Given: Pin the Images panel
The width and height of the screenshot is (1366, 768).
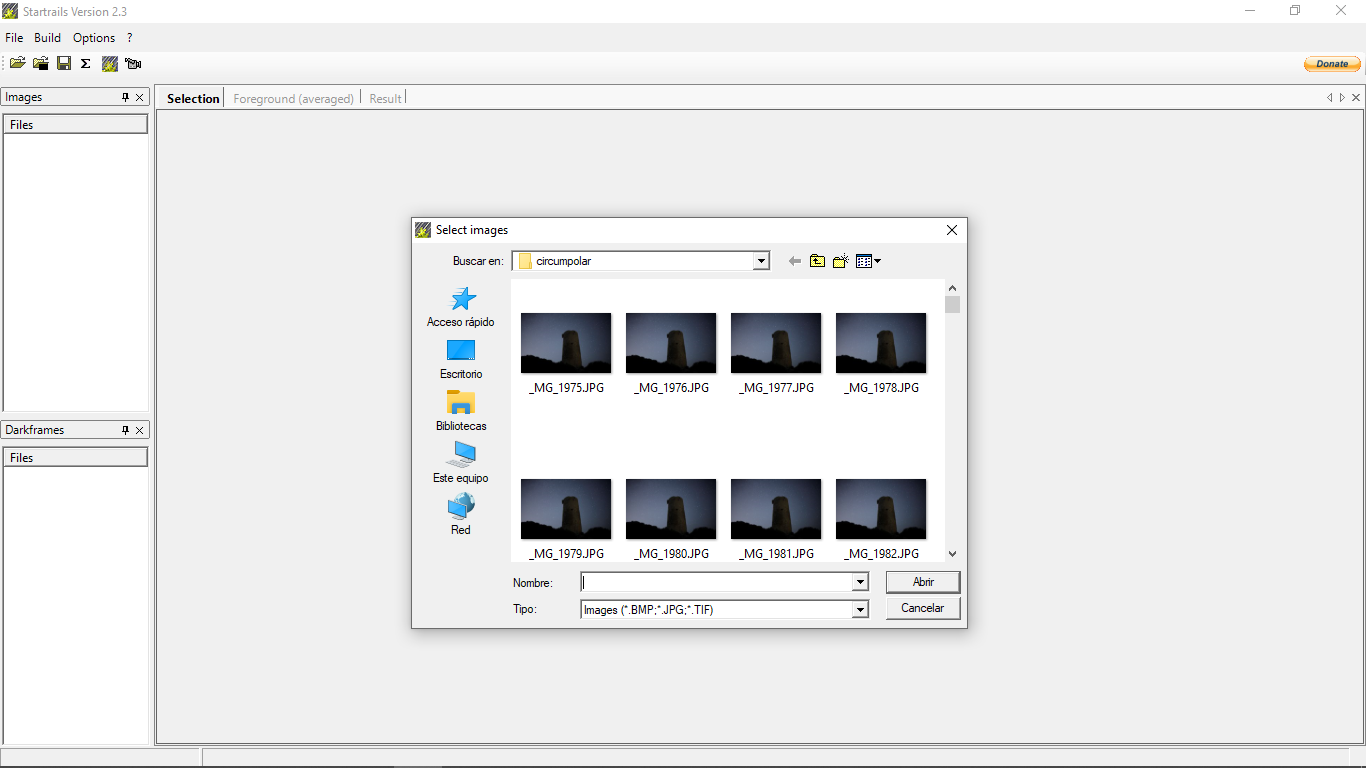Looking at the screenshot, I should click(x=125, y=97).
